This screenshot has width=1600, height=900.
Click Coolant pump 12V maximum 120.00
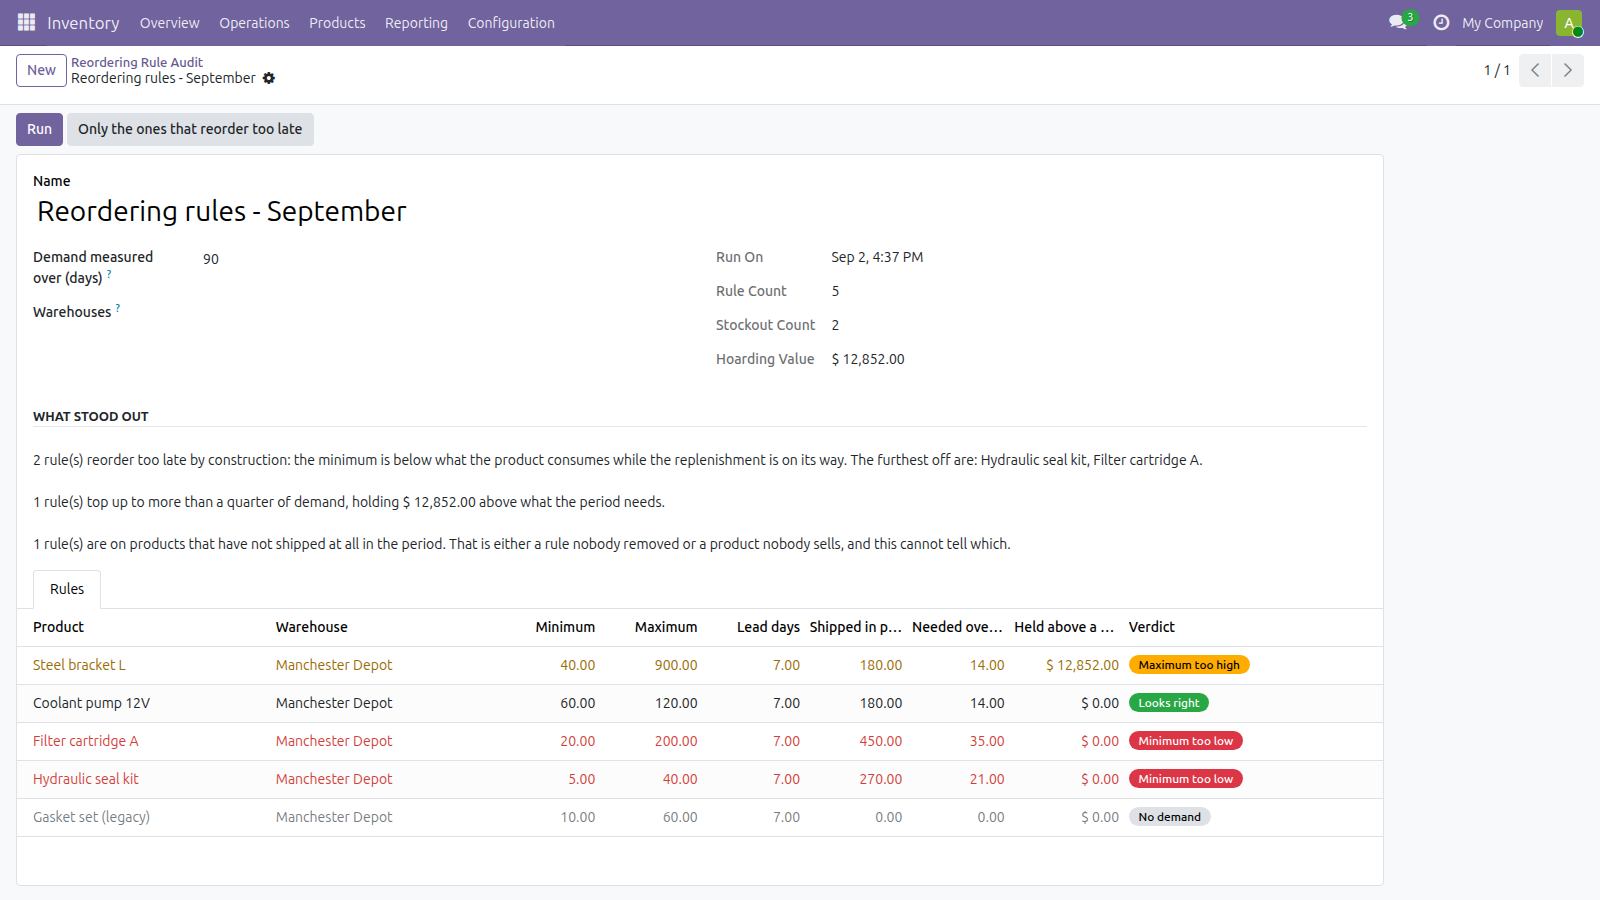point(676,703)
